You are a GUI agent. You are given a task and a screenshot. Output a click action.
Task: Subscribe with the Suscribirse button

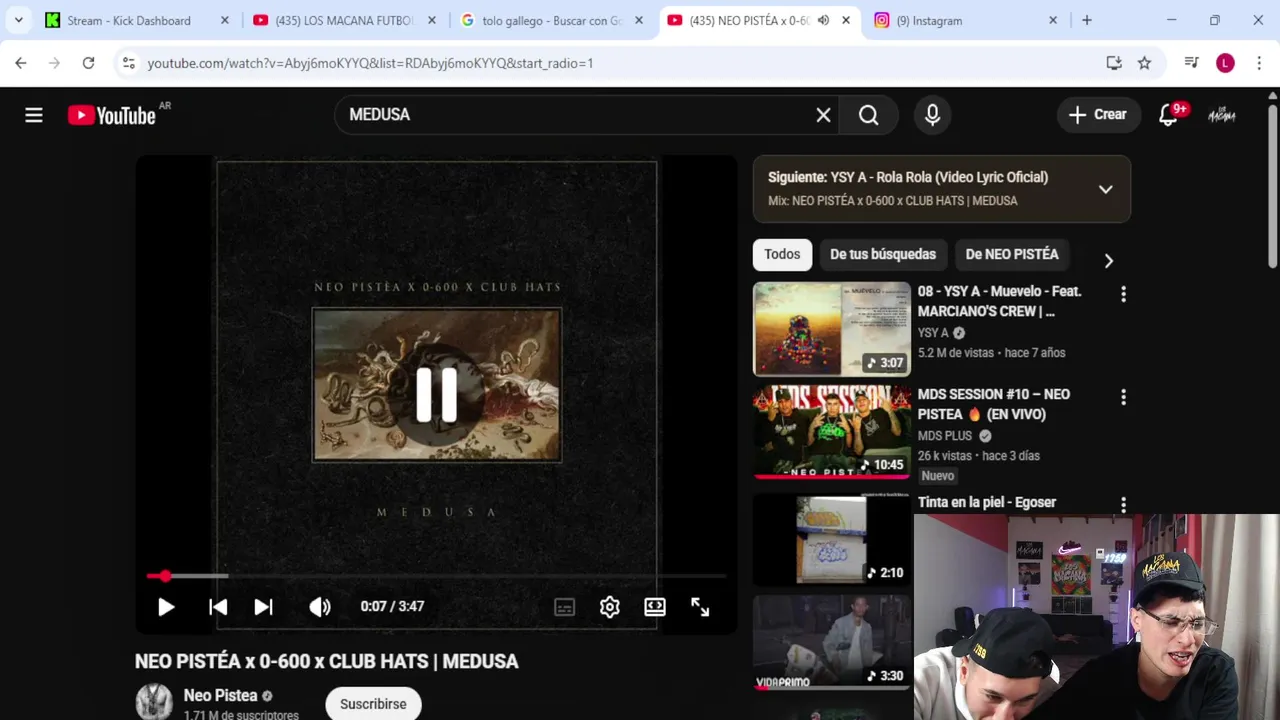(373, 704)
